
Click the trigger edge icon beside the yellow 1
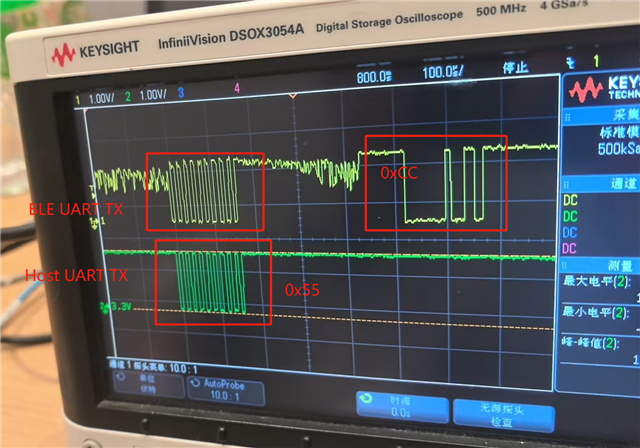coord(571,63)
